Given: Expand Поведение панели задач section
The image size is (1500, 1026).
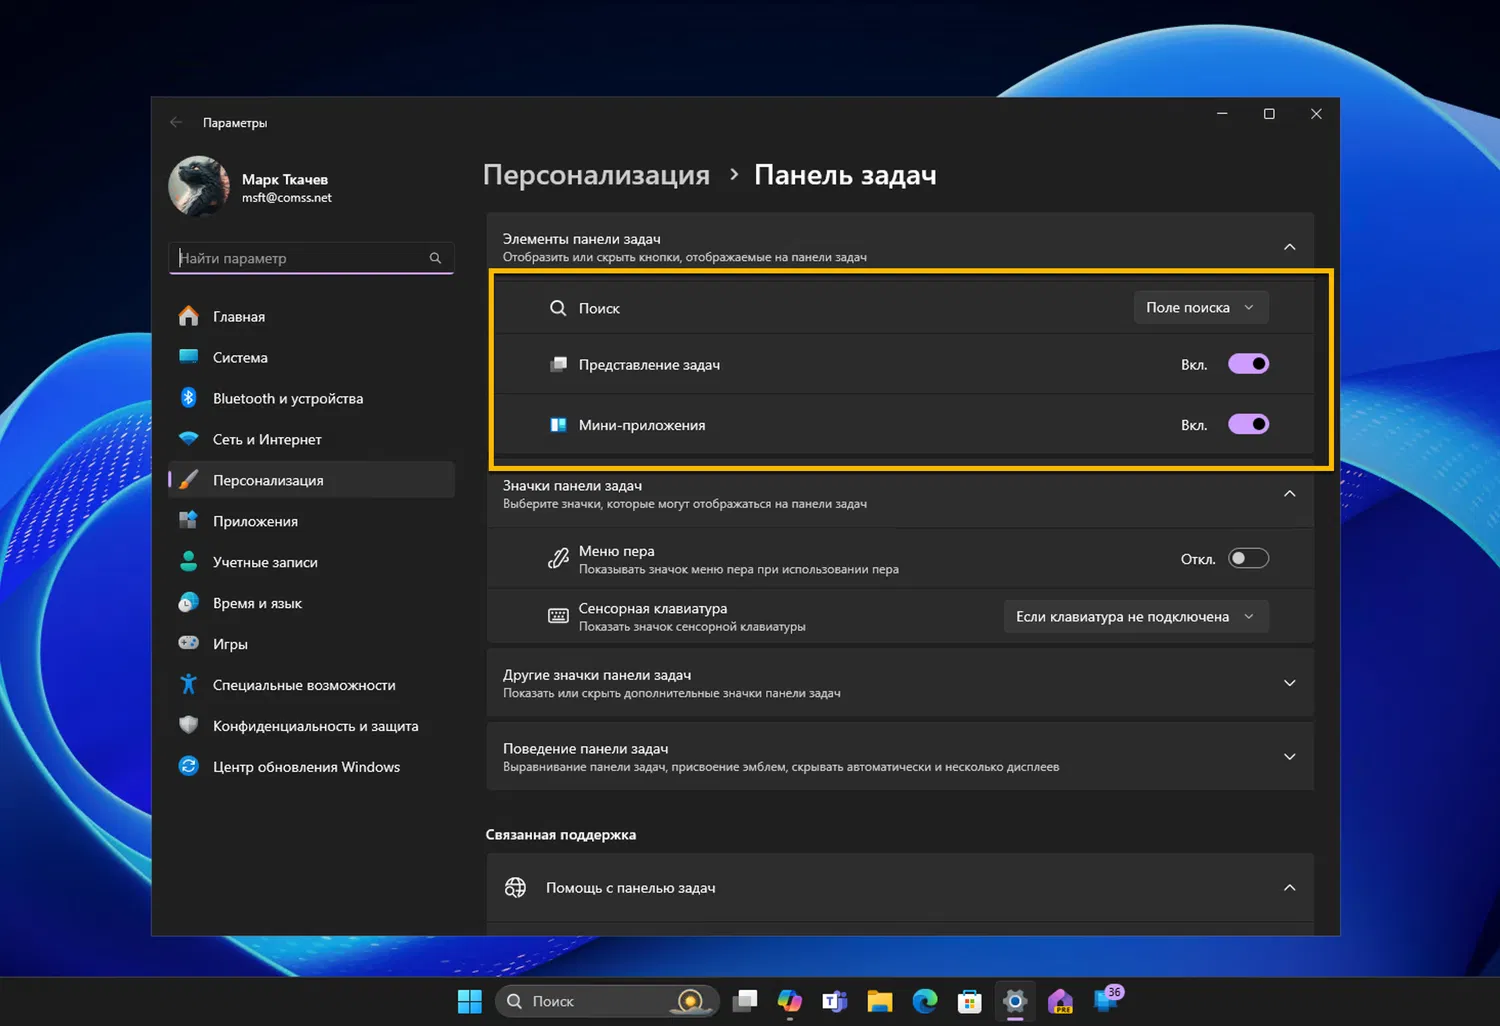Looking at the screenshot, I should (x=1289, y=757).
